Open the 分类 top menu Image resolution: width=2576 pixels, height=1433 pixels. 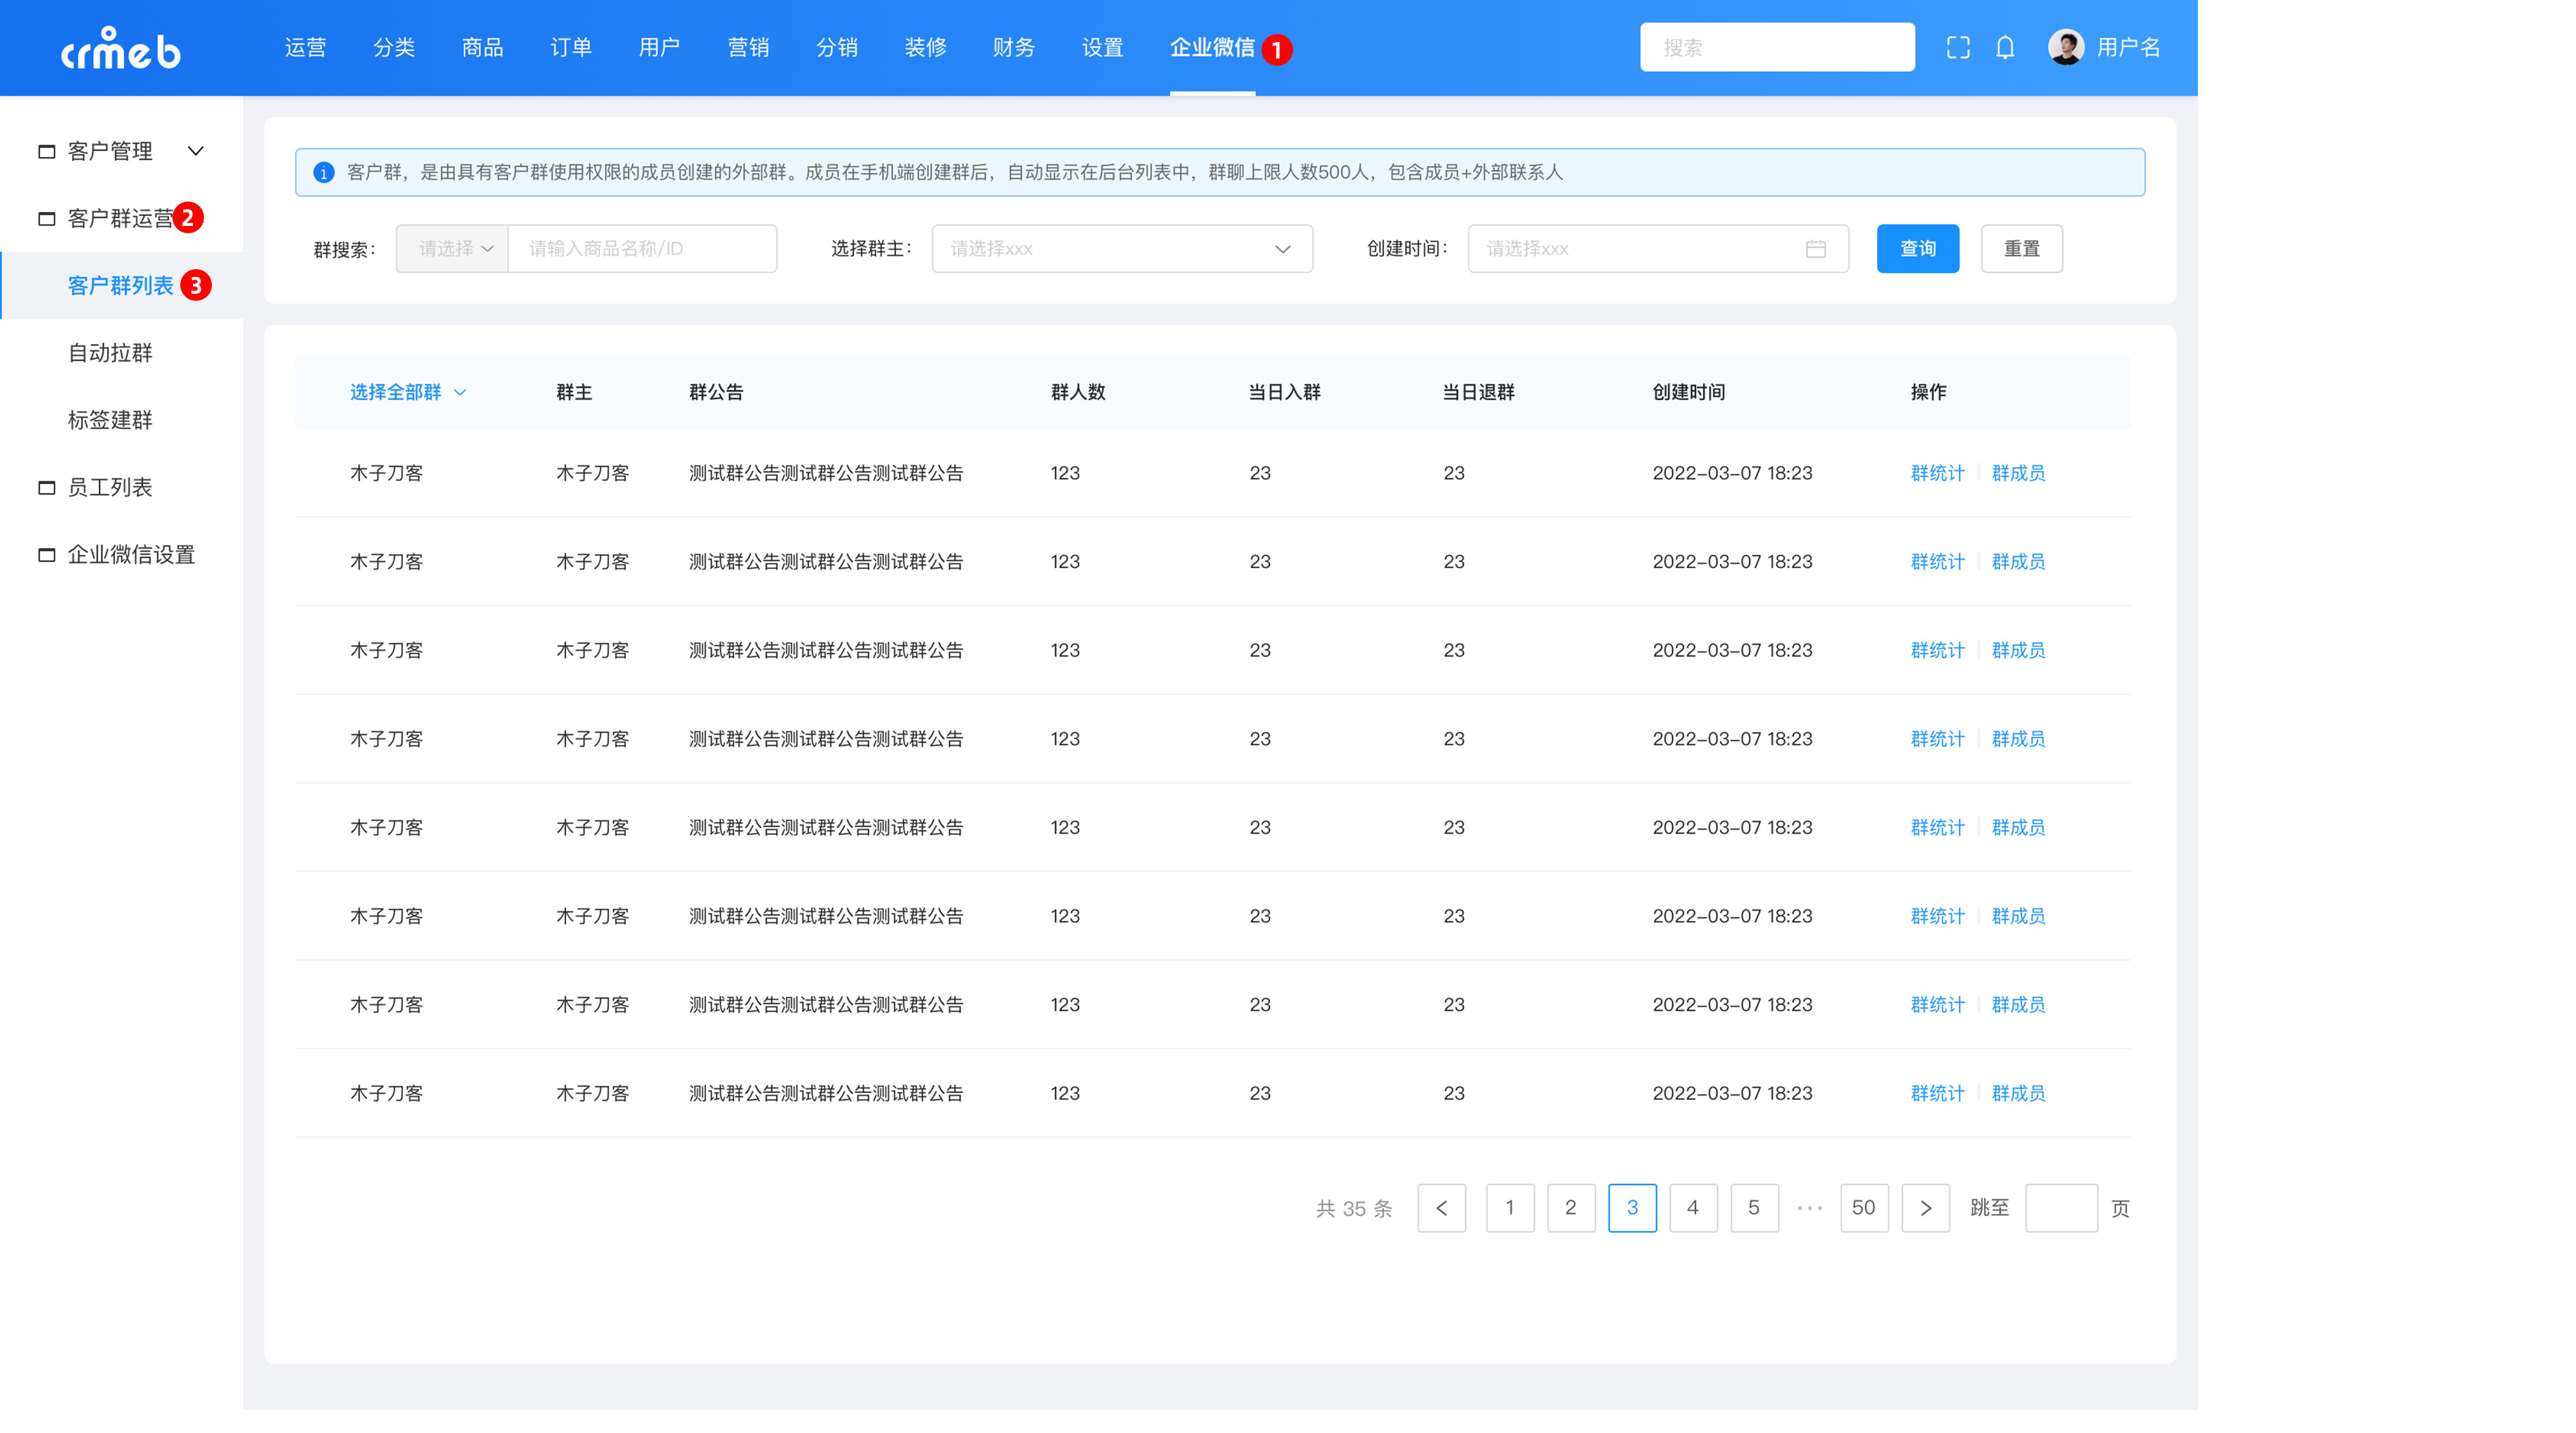tap(394, 47)
